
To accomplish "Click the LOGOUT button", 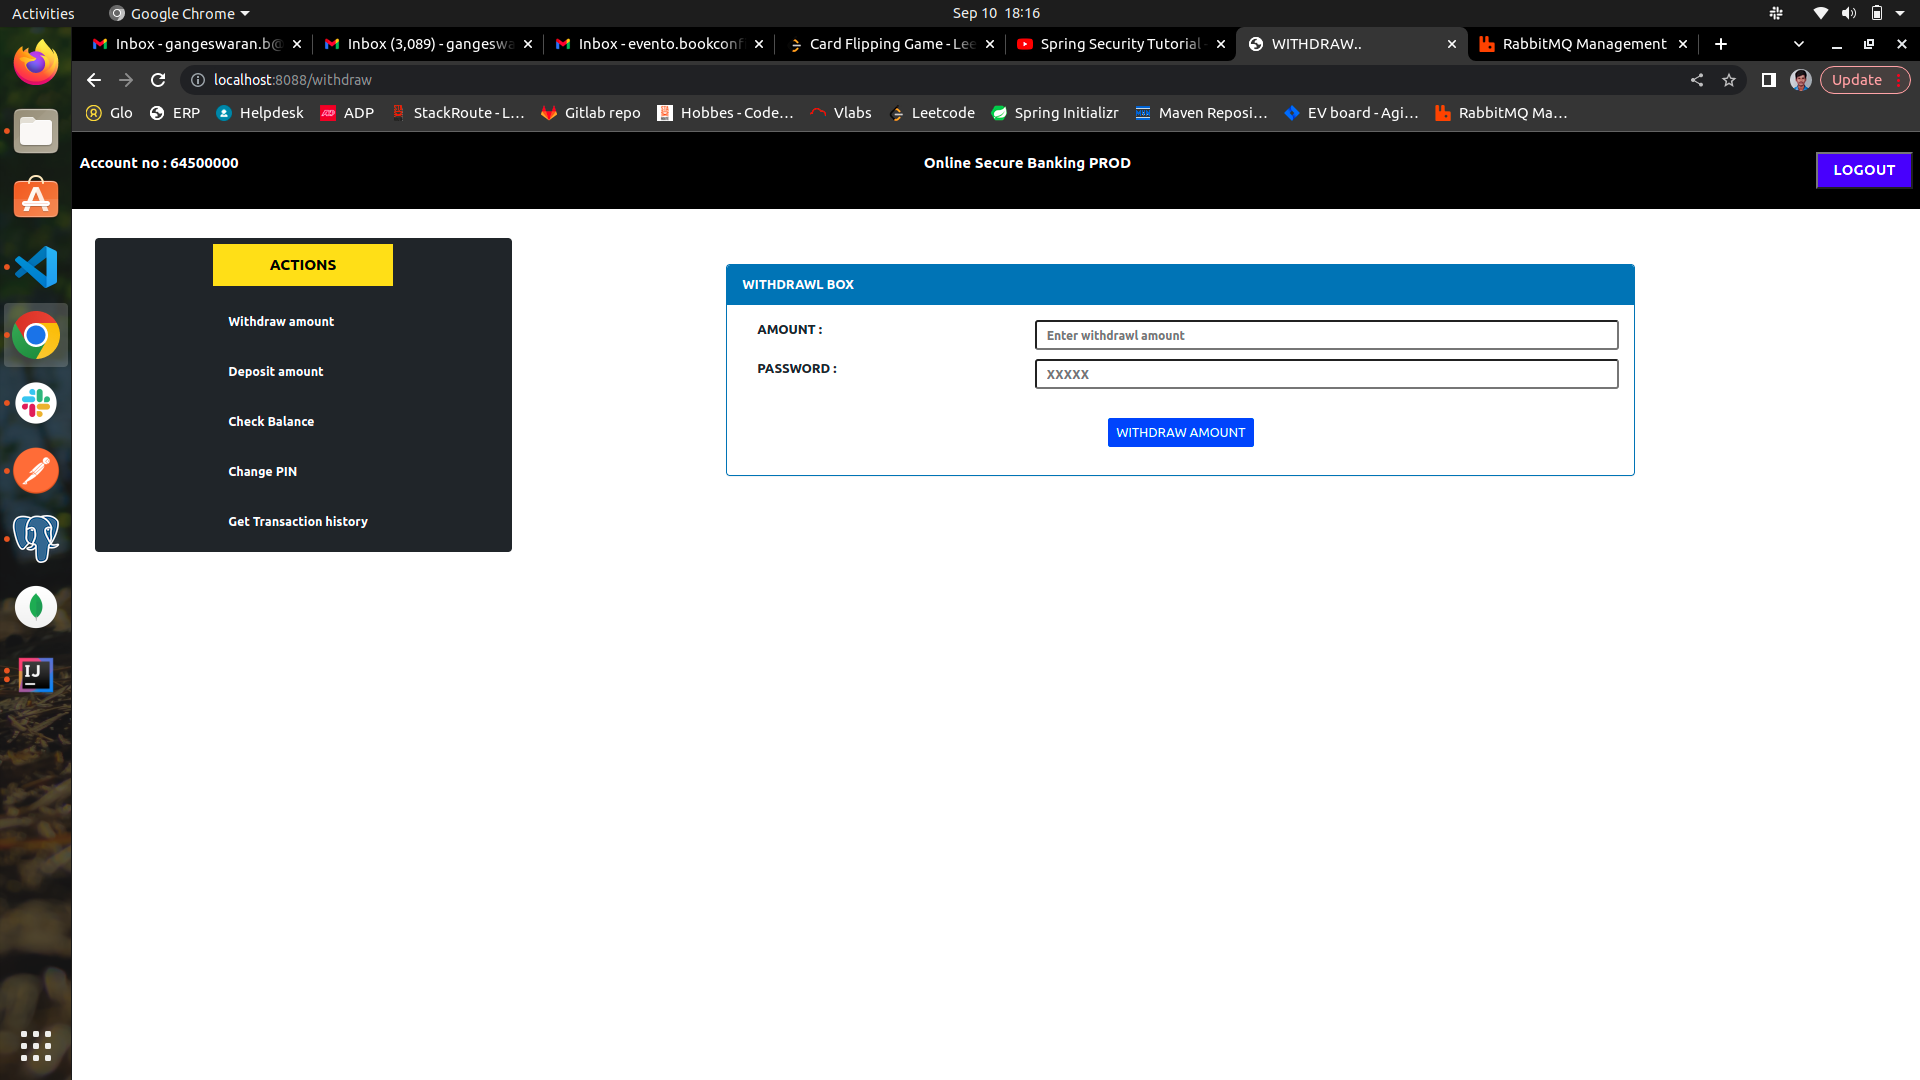I will coord(1863,170).
